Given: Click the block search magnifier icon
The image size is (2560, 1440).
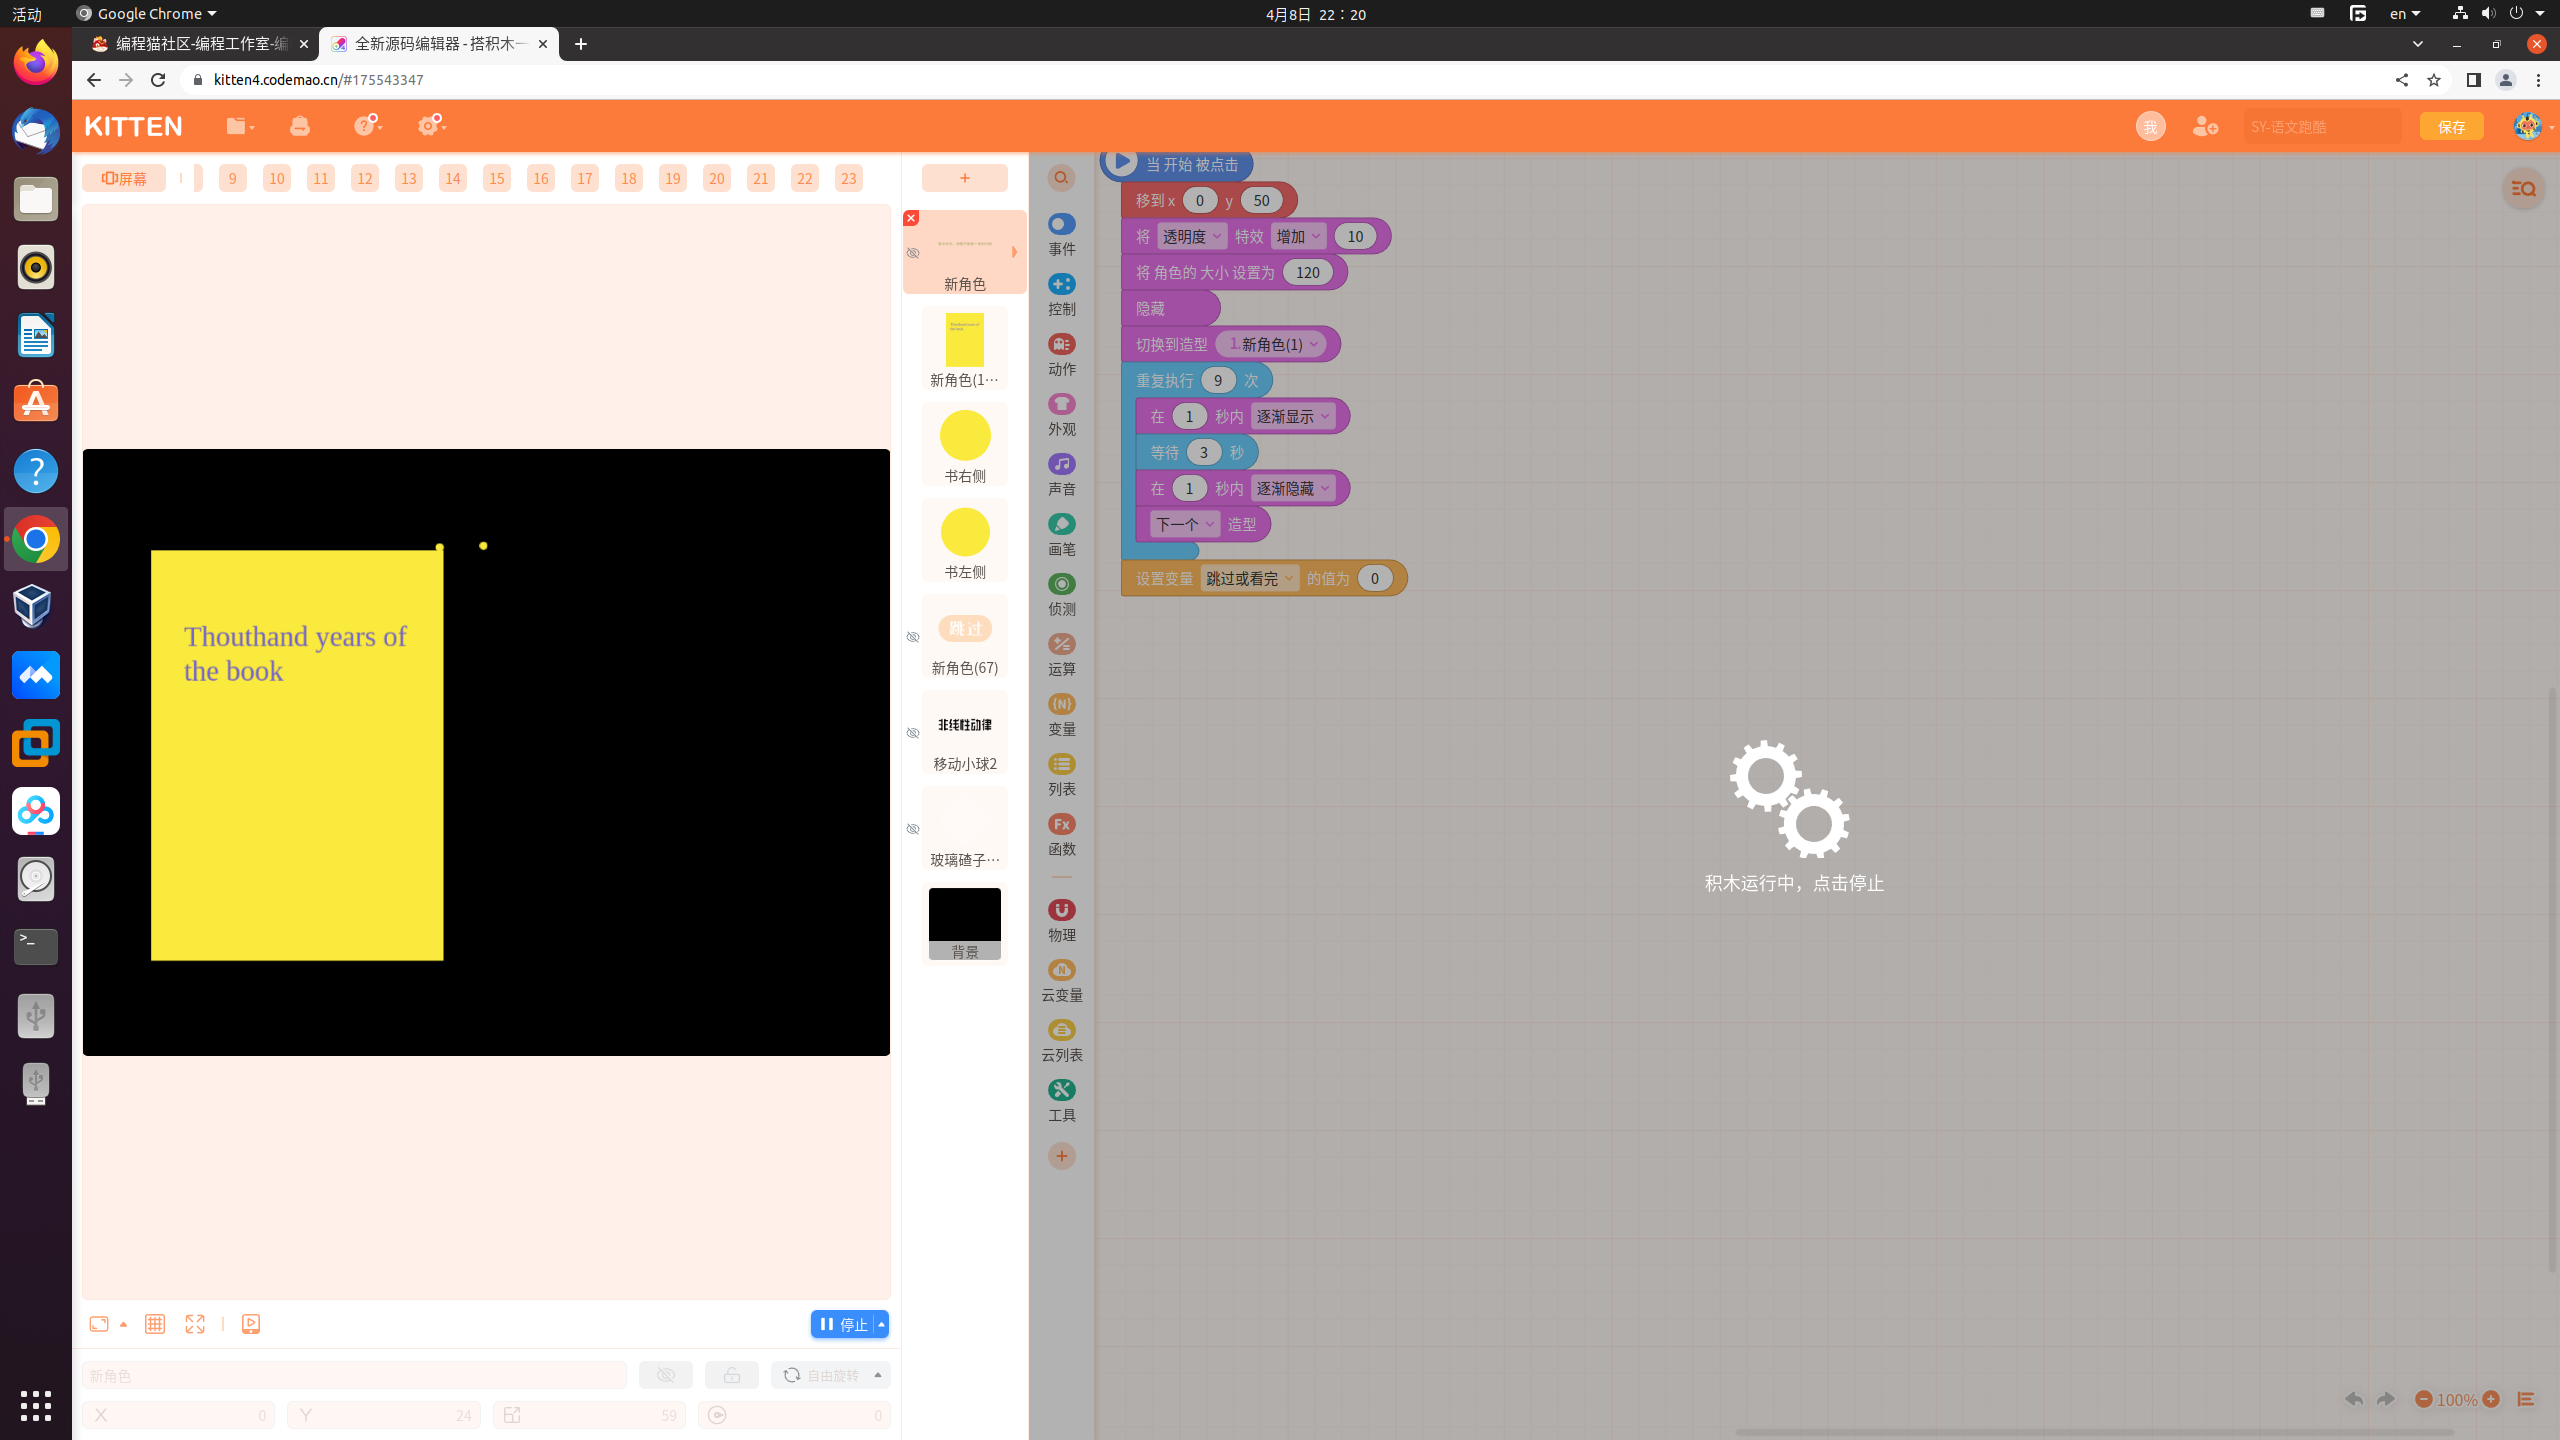Looking at the screenshot, I should (1061, 178).
